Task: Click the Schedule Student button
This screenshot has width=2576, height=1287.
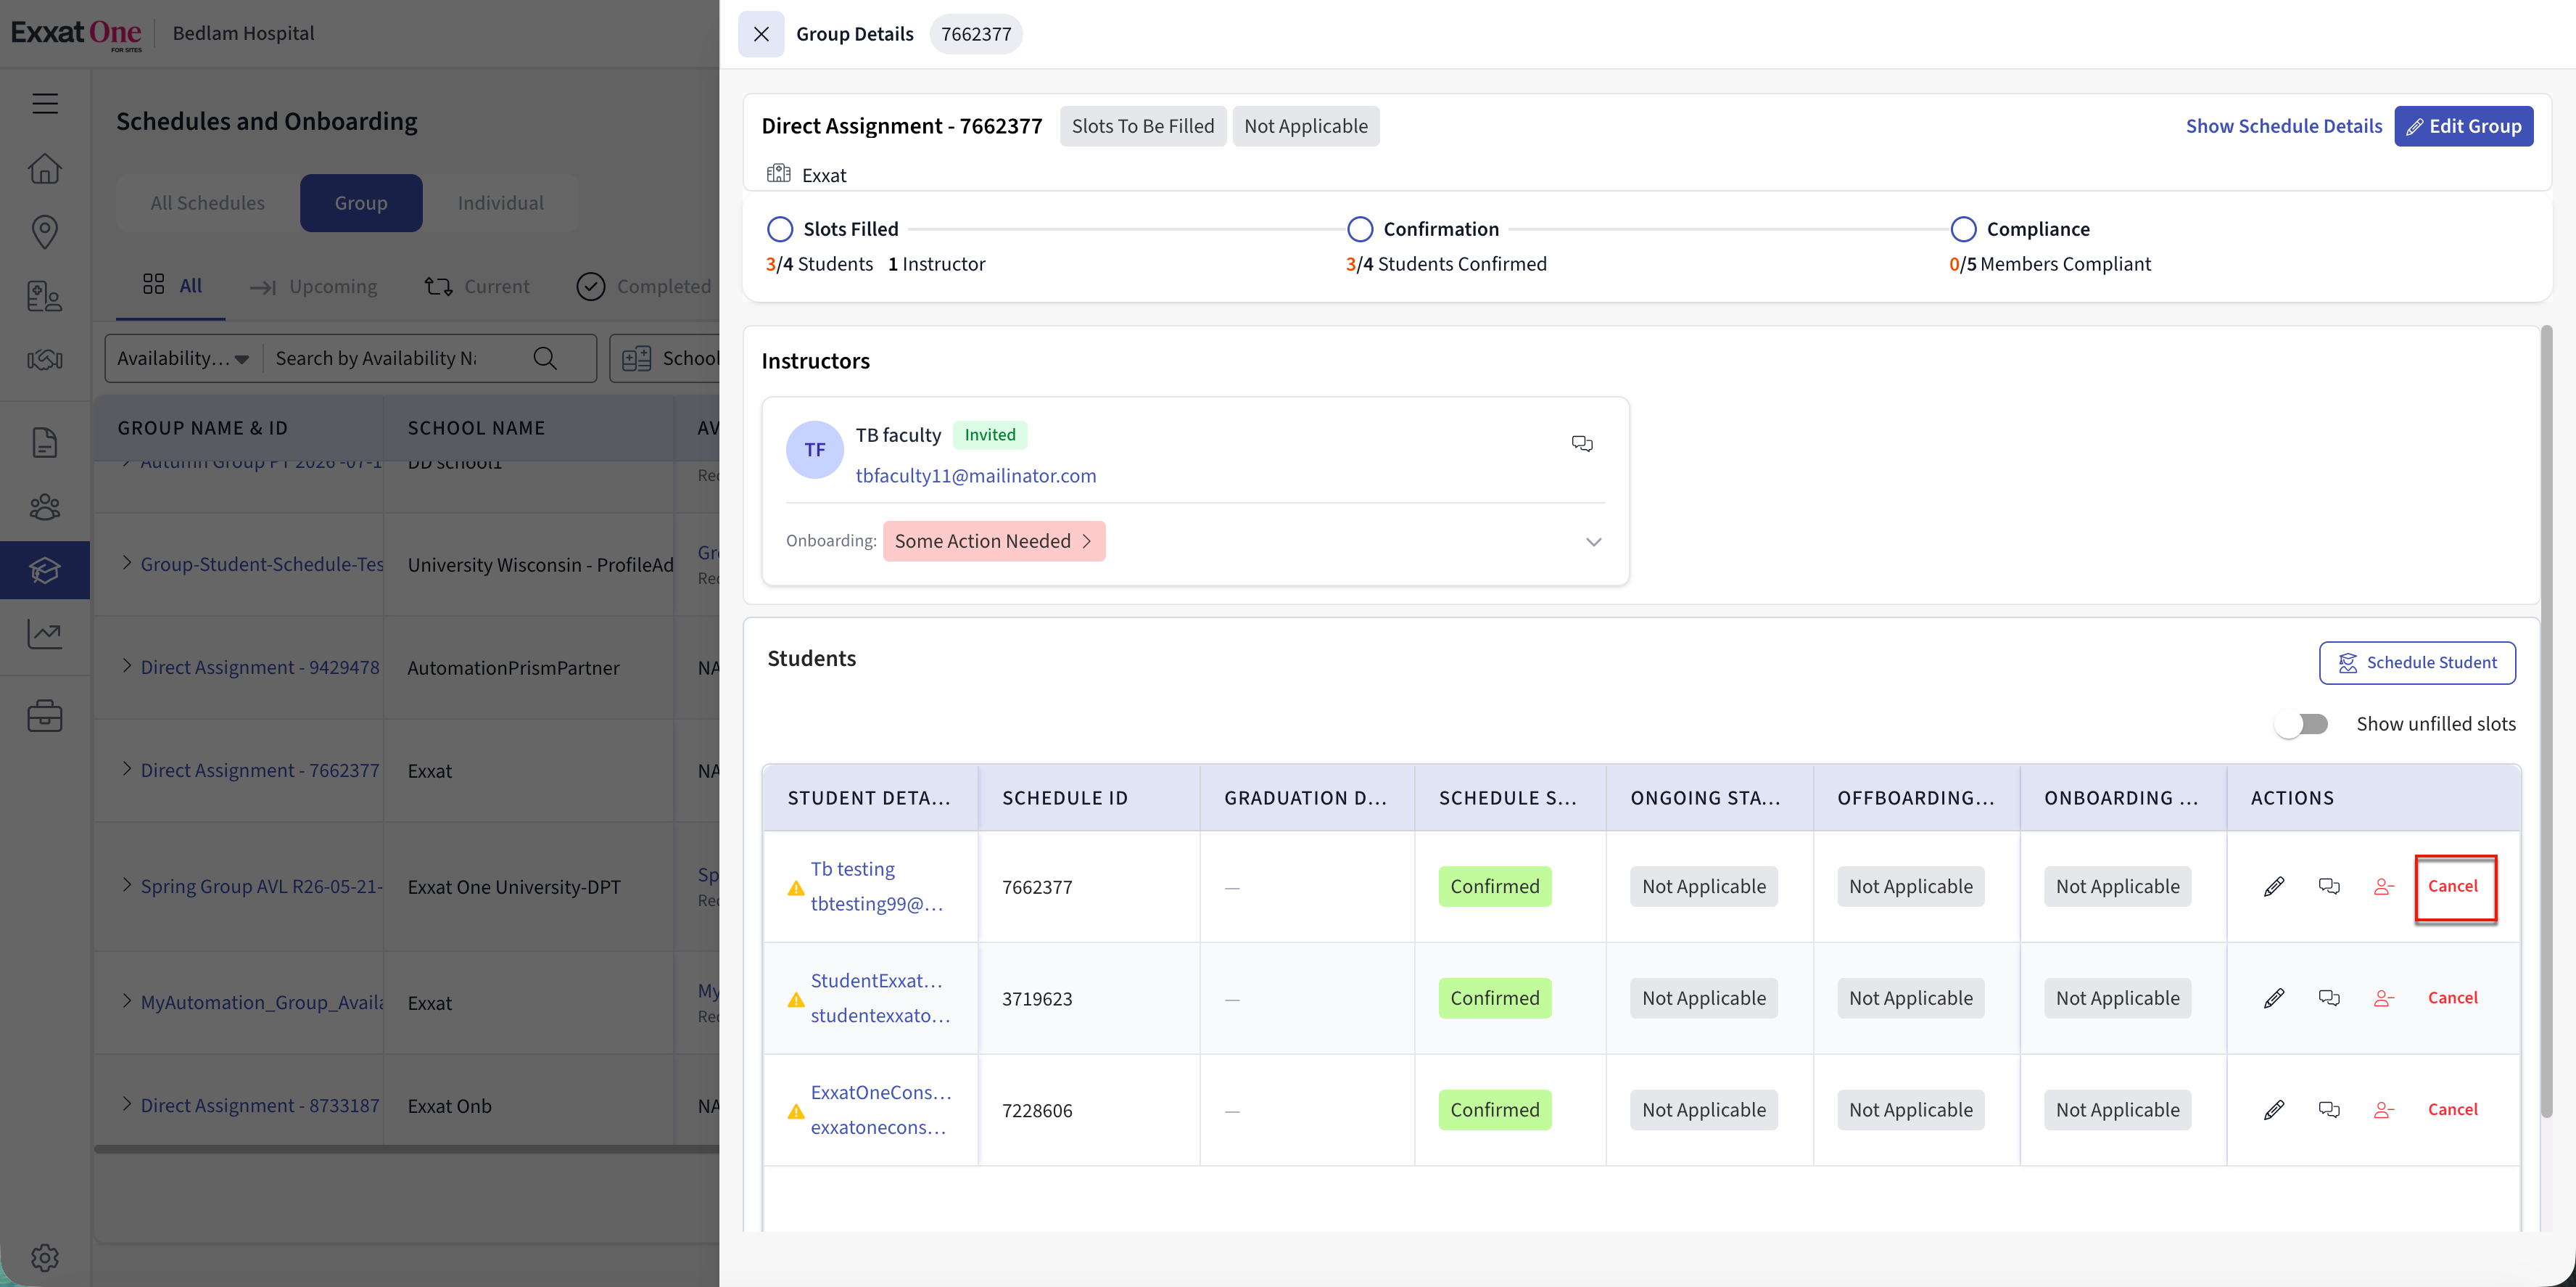Action: (x=2417, y=663)
